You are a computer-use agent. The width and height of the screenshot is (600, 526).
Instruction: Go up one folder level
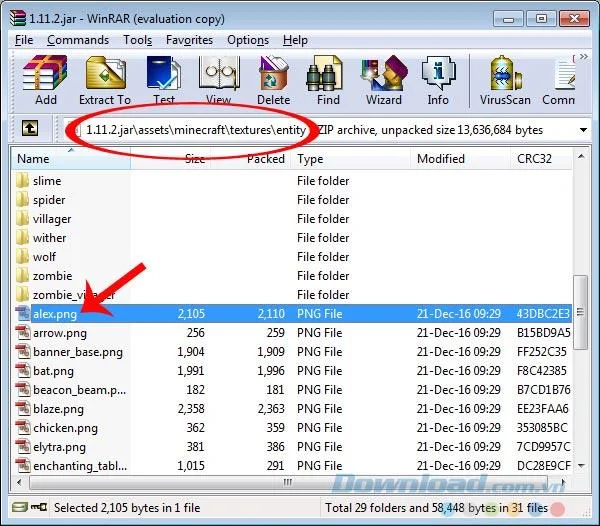[29, 128]
